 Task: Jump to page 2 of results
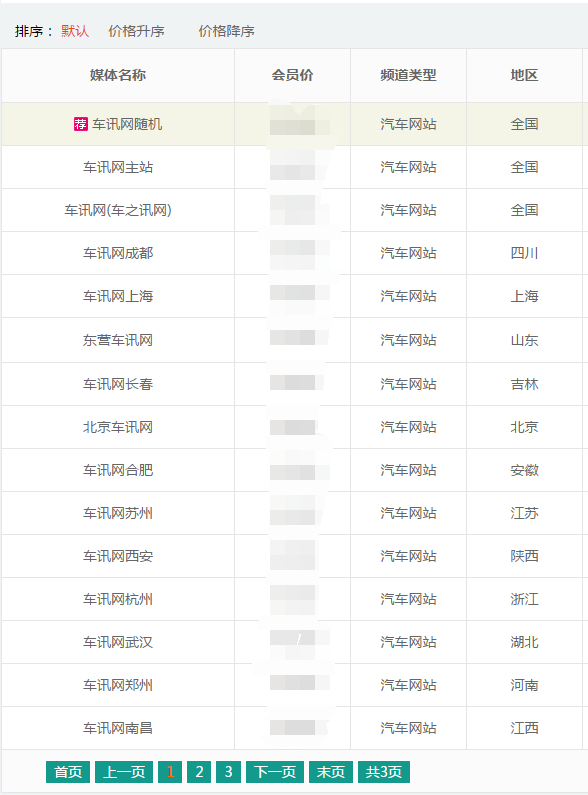click(199, 772)
